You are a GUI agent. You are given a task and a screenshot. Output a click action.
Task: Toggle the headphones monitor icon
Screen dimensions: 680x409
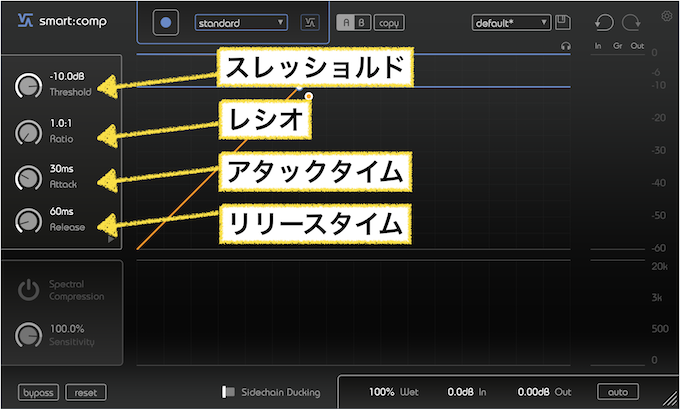point(566,46)
